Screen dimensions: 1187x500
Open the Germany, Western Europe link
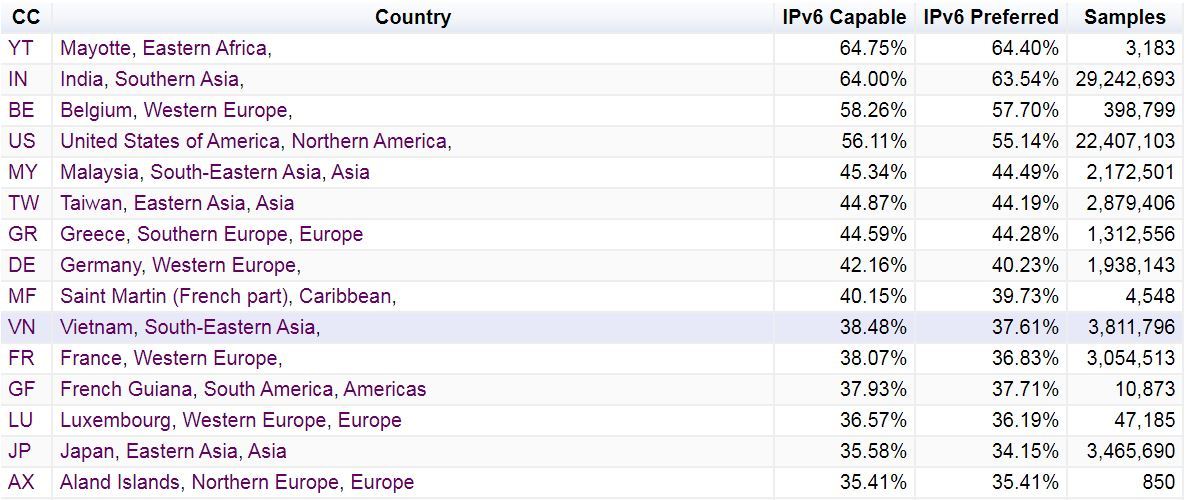[x=180, y=265]
